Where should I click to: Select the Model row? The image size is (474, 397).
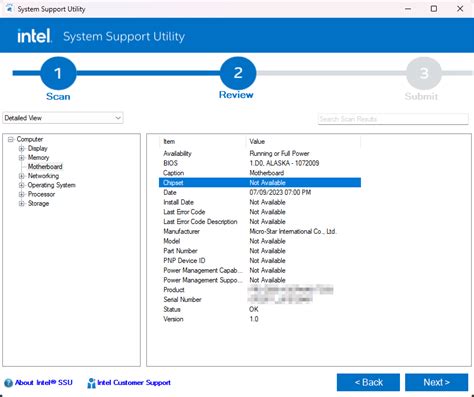tap(260, 241)
